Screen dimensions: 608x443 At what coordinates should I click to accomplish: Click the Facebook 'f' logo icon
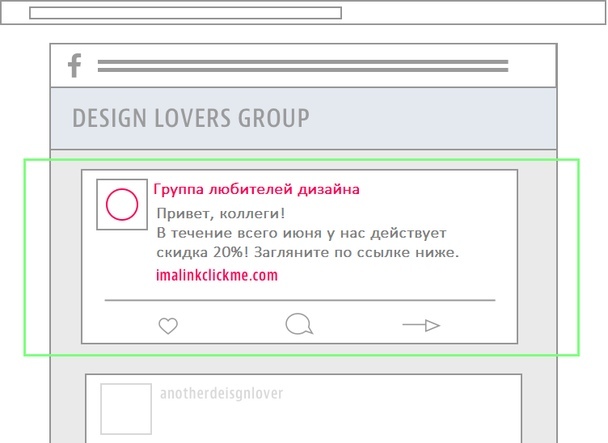point(74,65)
